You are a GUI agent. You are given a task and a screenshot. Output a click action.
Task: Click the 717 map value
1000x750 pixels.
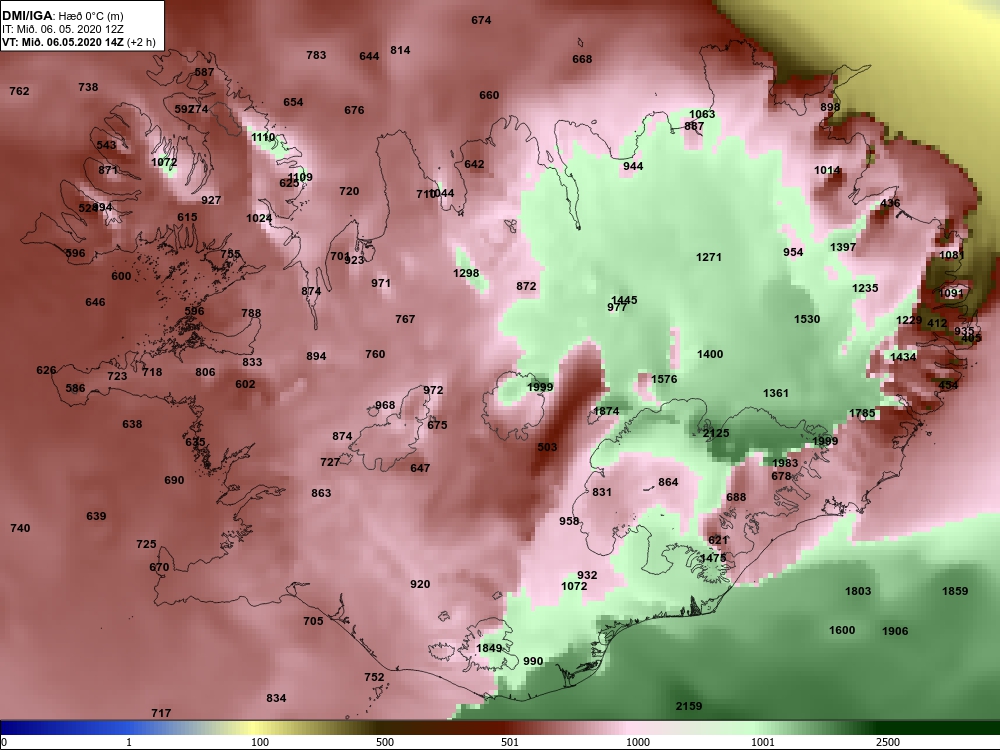[x=161, y=713]
